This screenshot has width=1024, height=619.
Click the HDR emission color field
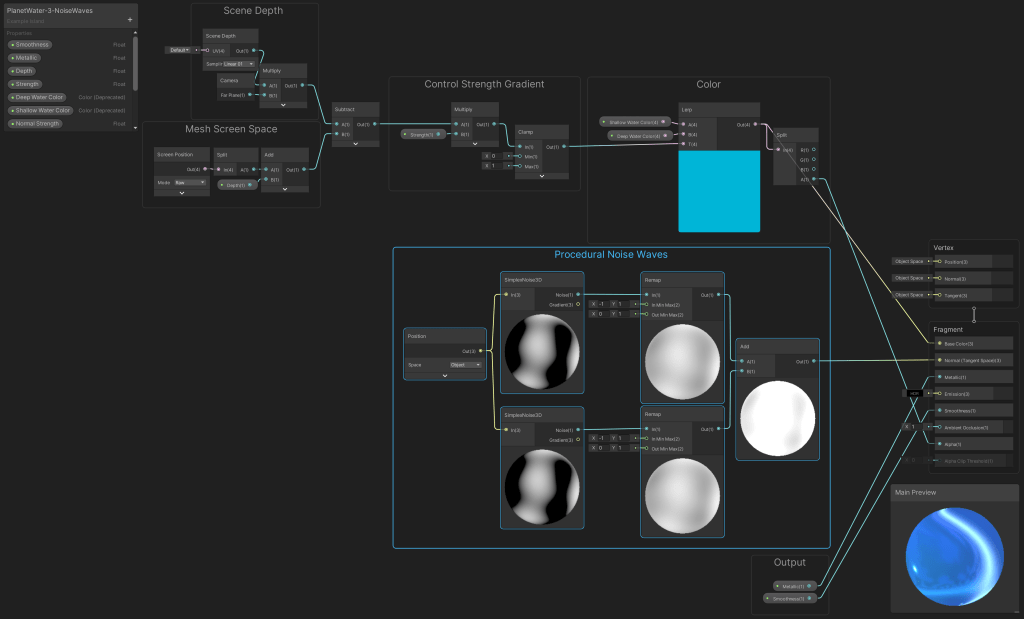click(x=914, y=393)
